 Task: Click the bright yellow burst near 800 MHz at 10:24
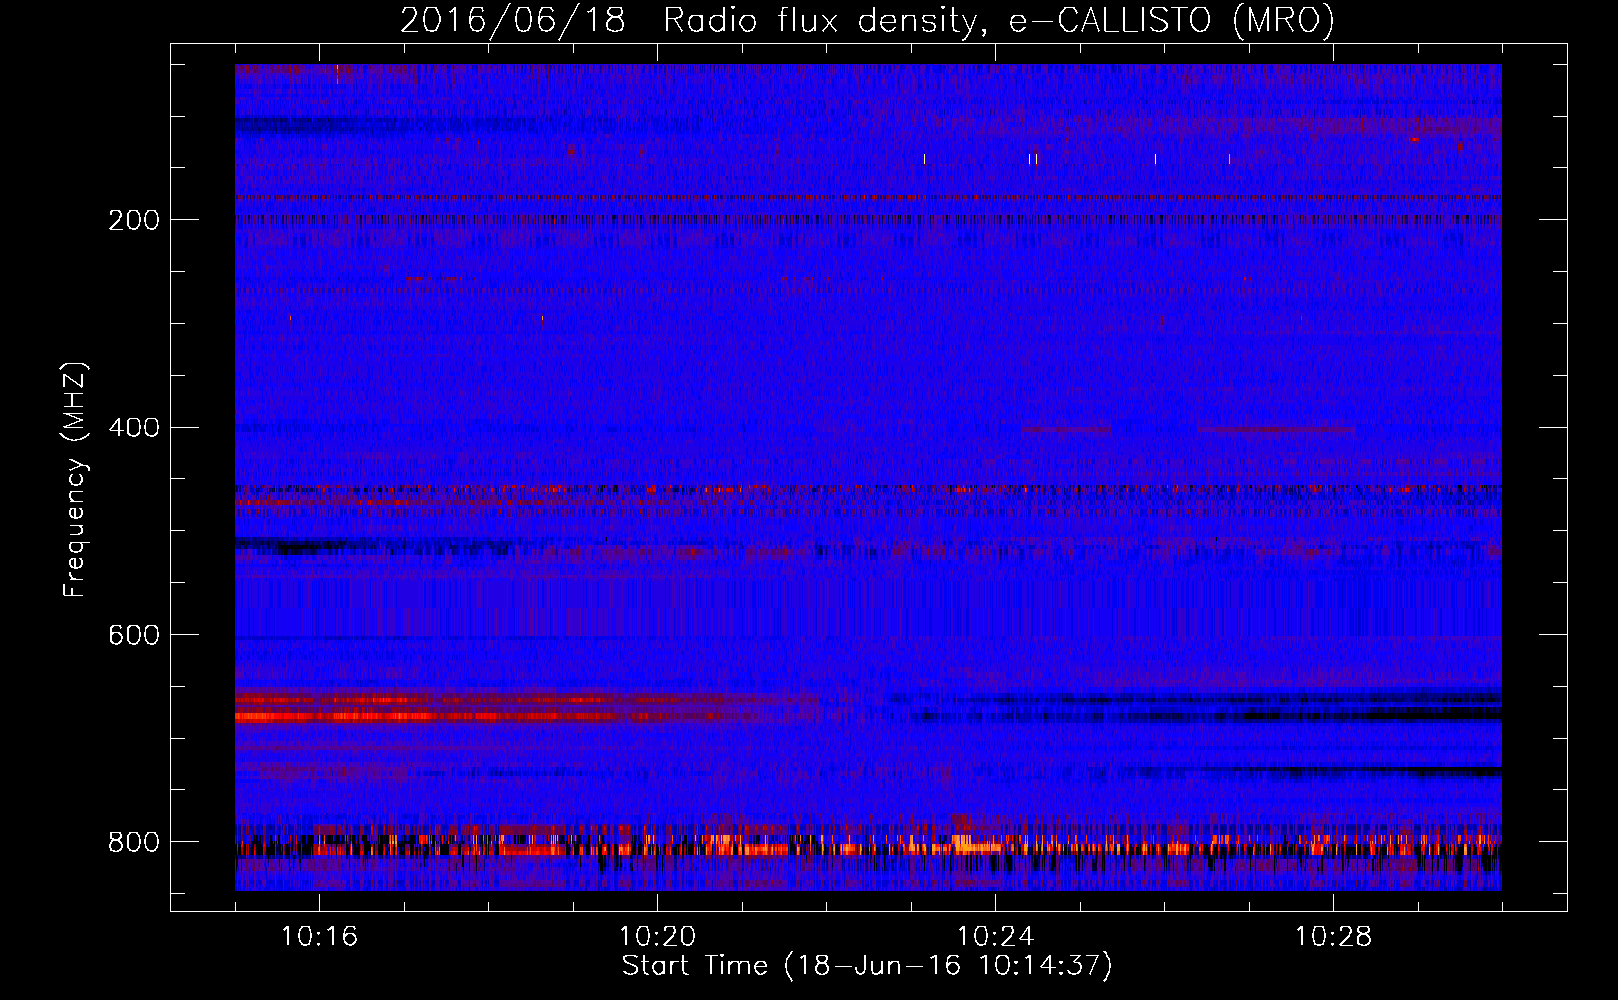click(975, 844)
